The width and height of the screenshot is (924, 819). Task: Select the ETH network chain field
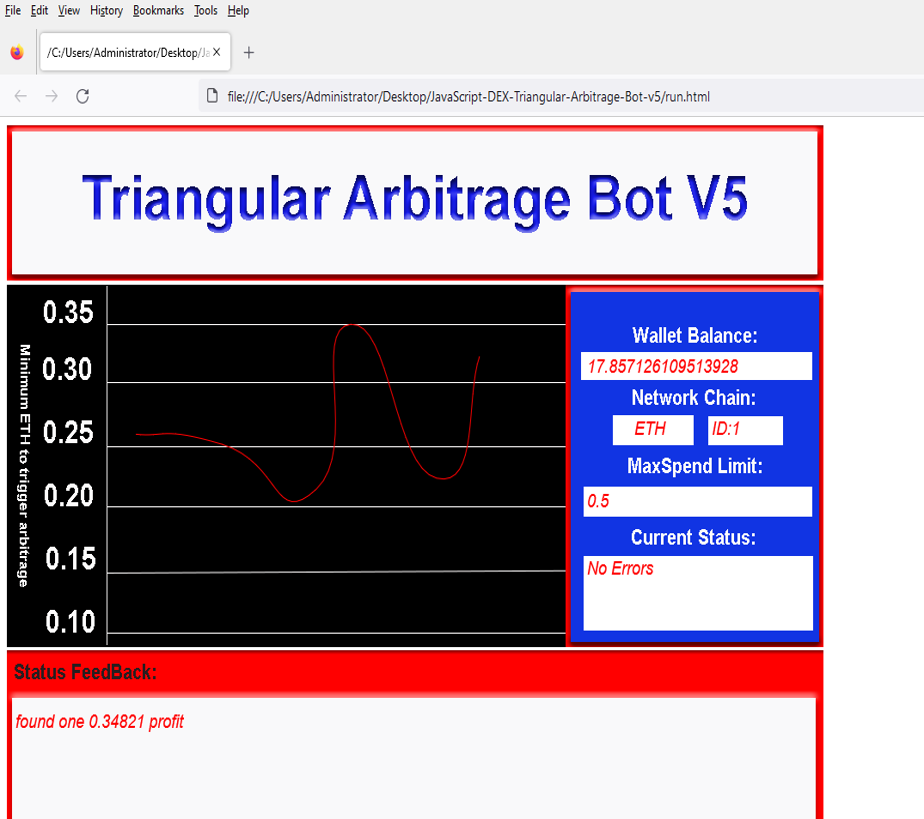pyautogui.click(x=652, y=430)
